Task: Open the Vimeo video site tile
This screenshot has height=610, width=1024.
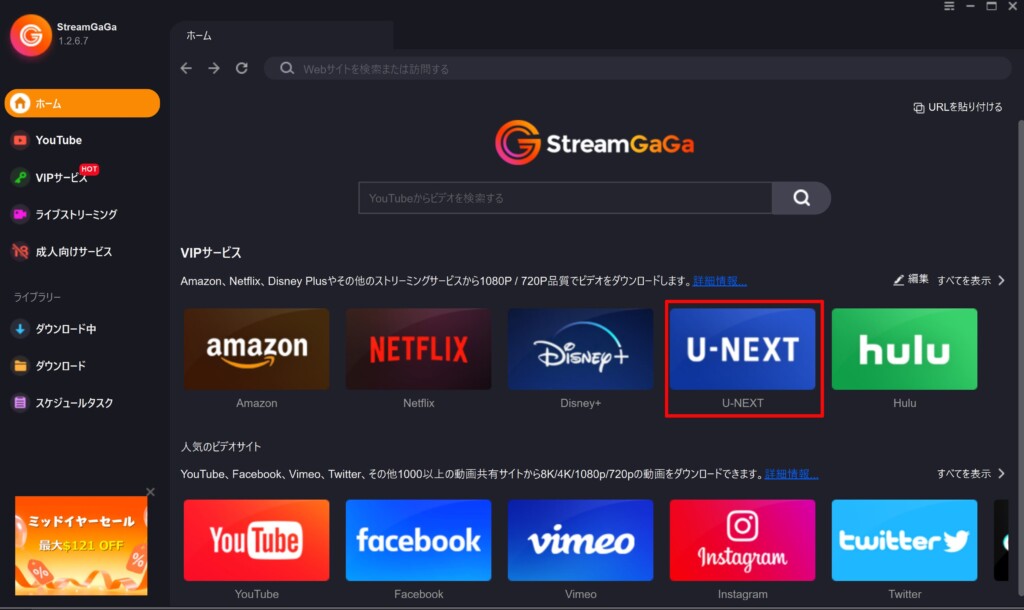Action: coord(581,540)
